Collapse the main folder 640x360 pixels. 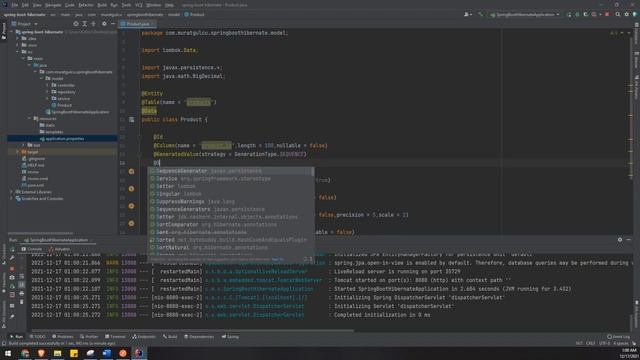pos(24,58)
